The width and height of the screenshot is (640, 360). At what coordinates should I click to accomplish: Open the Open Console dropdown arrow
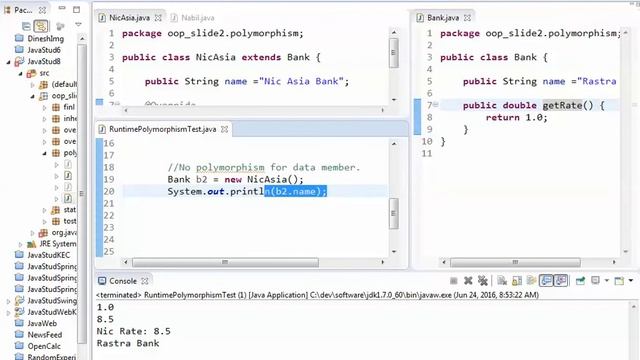pyautogui.click(x=631, y=281)
